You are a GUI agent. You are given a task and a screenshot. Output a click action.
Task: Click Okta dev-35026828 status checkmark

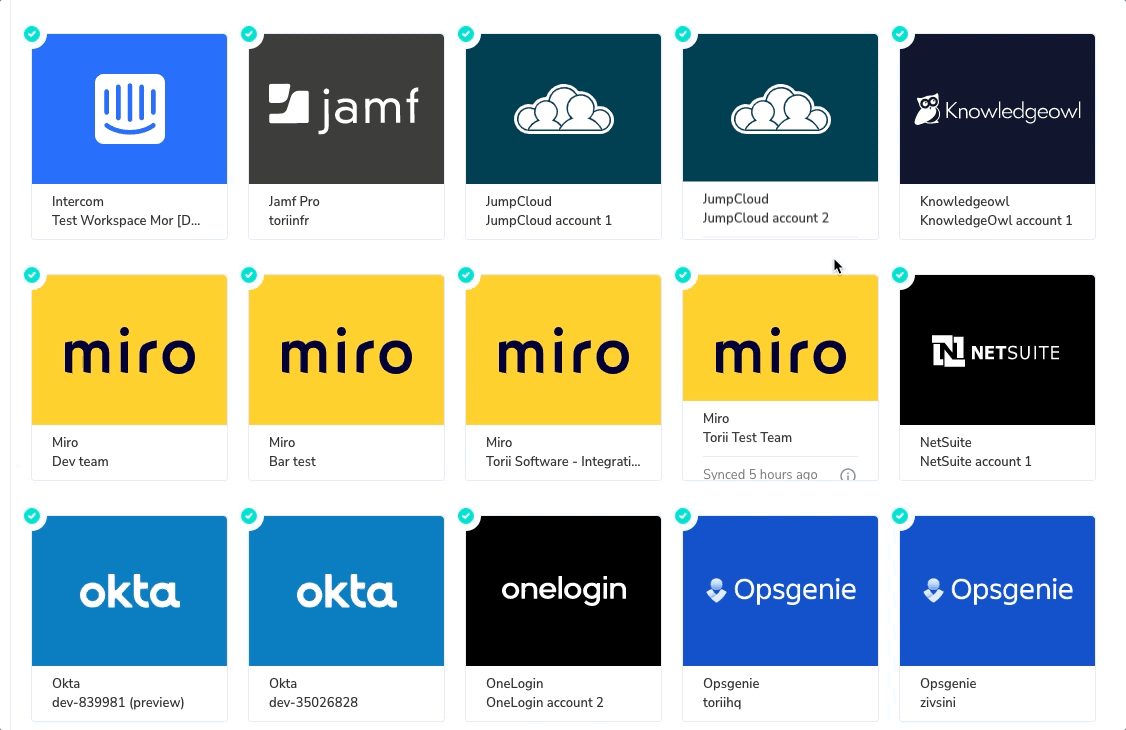coord(249,516)
